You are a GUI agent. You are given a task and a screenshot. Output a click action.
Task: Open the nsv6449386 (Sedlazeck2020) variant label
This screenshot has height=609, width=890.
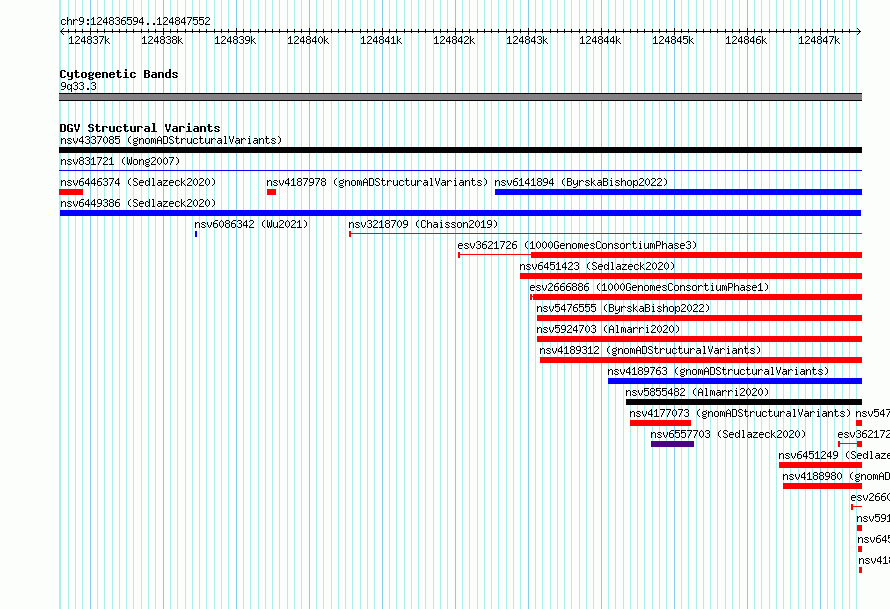point(138,203)
